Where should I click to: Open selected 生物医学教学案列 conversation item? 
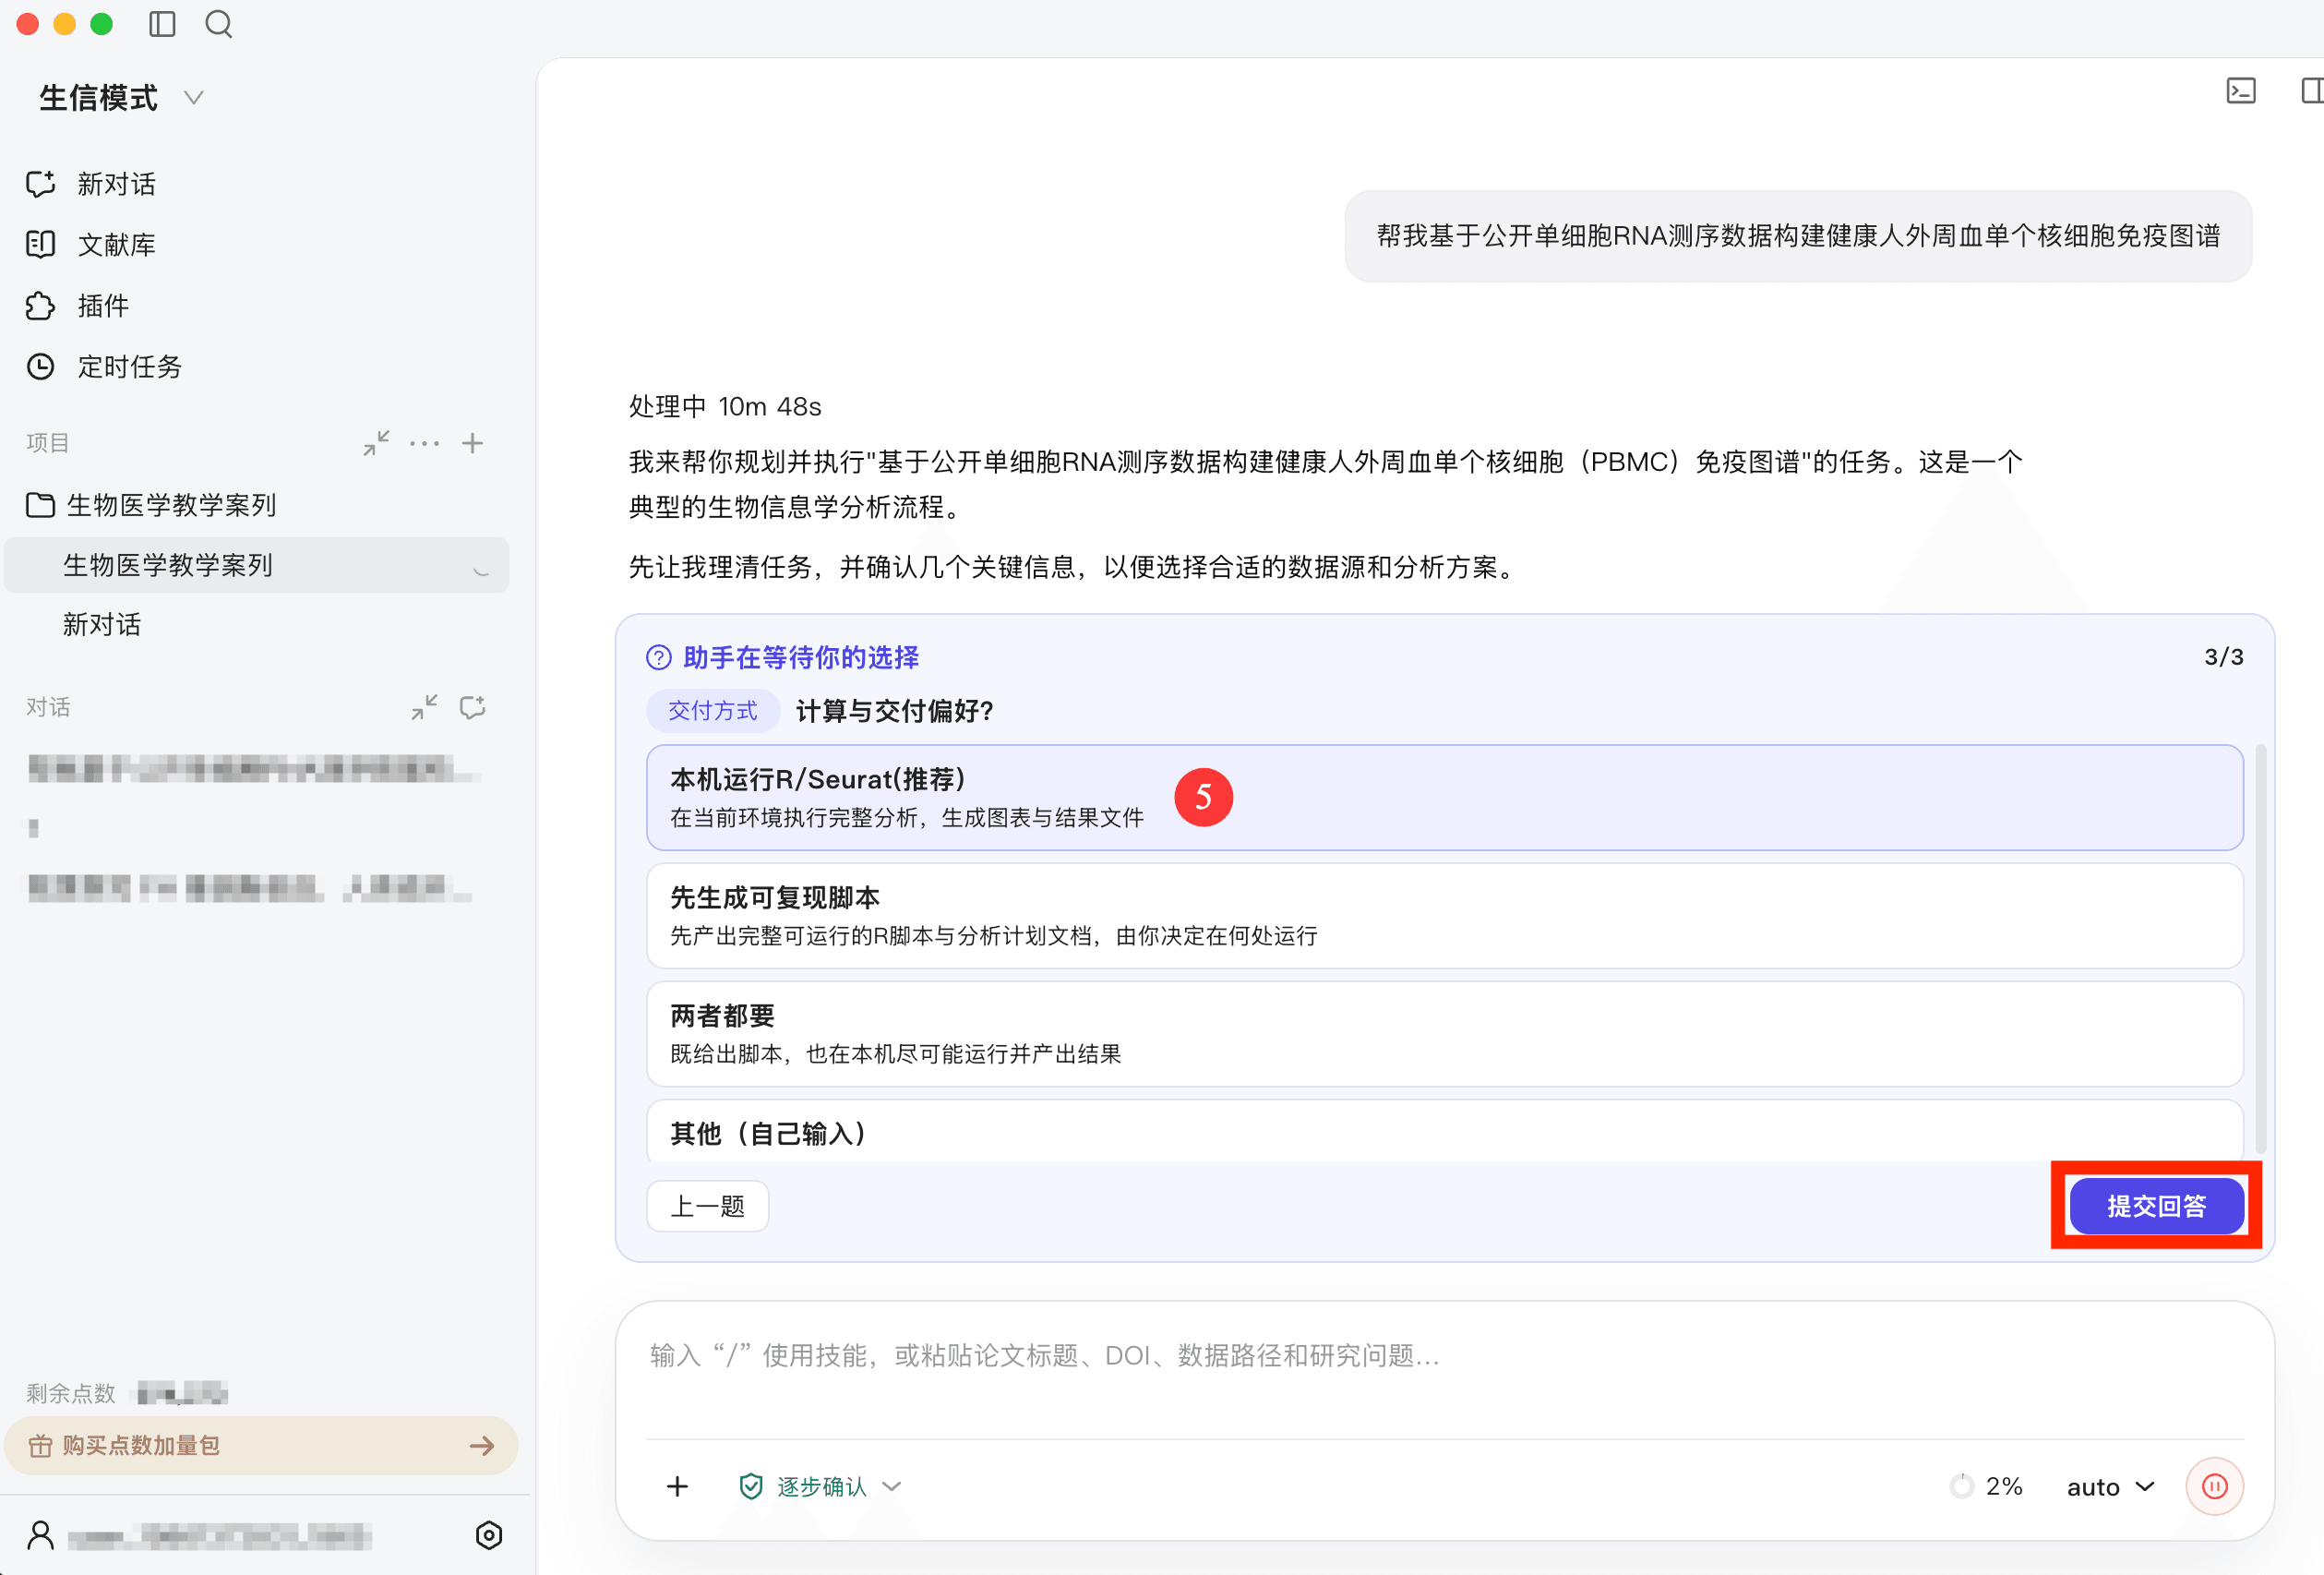257,565
